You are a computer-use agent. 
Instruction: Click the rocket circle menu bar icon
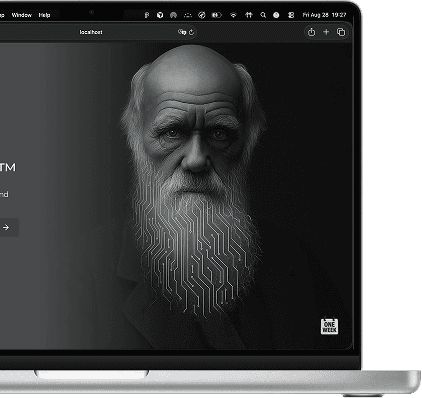pos(202,15)
